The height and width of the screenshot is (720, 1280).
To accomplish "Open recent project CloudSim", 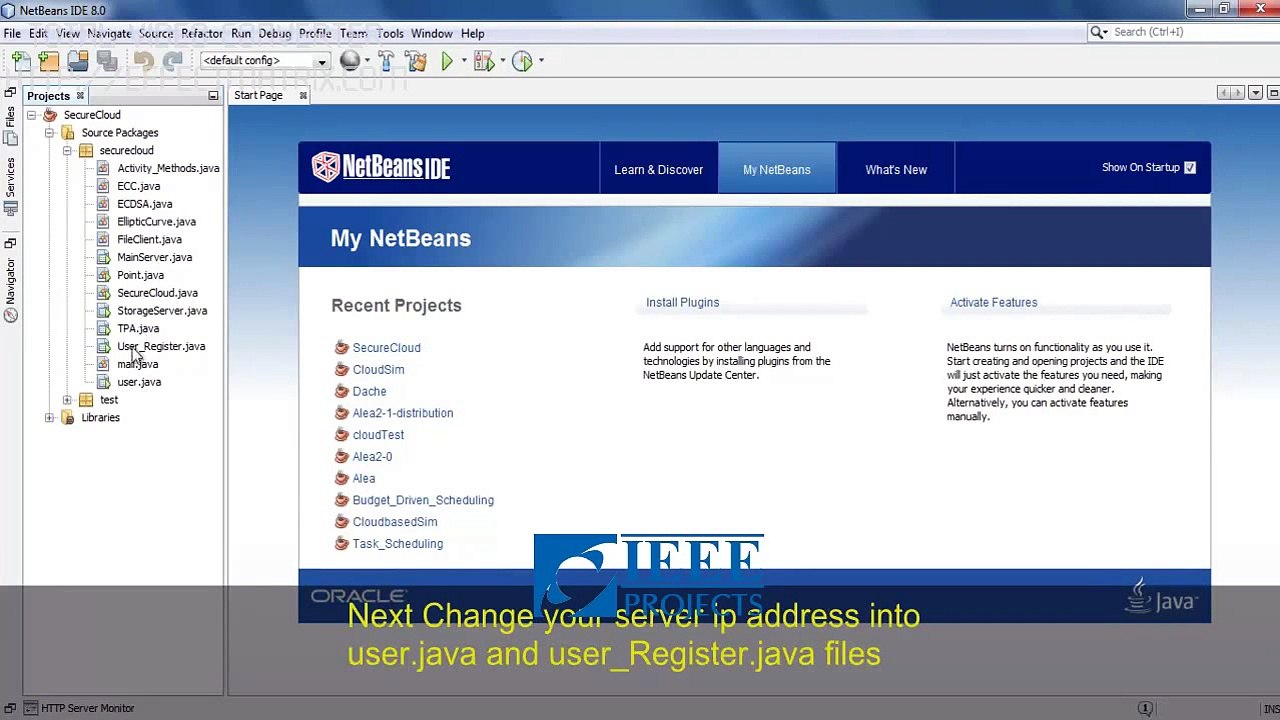I will 378,370.
